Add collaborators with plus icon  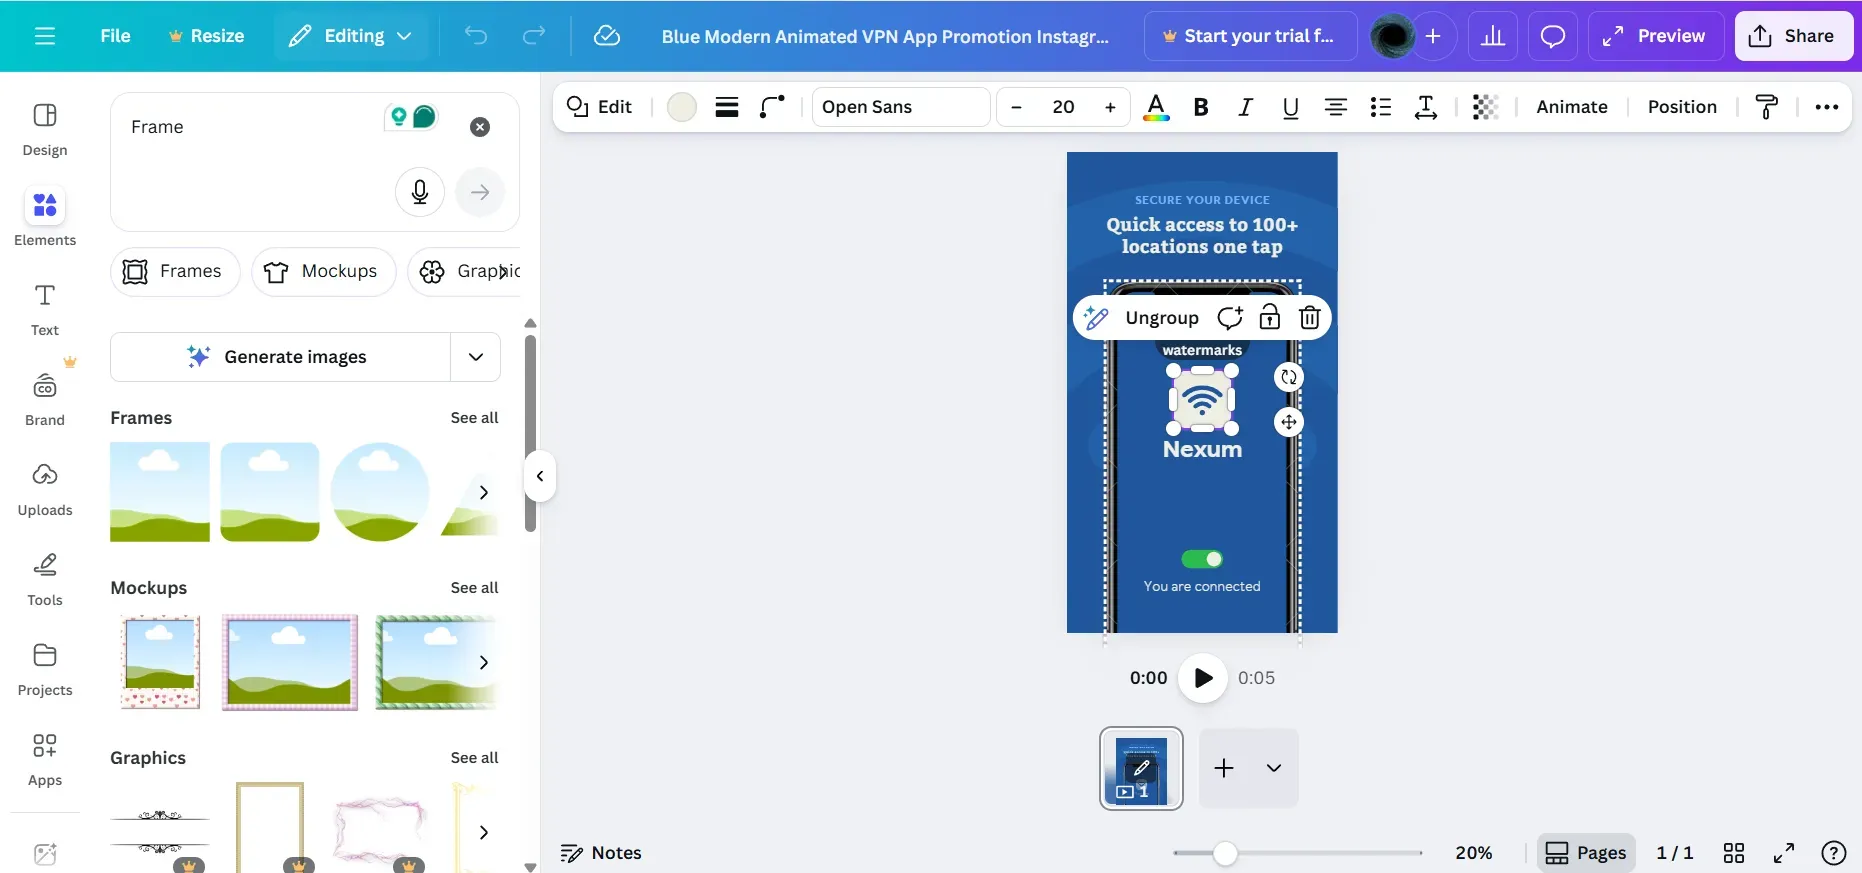[1433, 36]
